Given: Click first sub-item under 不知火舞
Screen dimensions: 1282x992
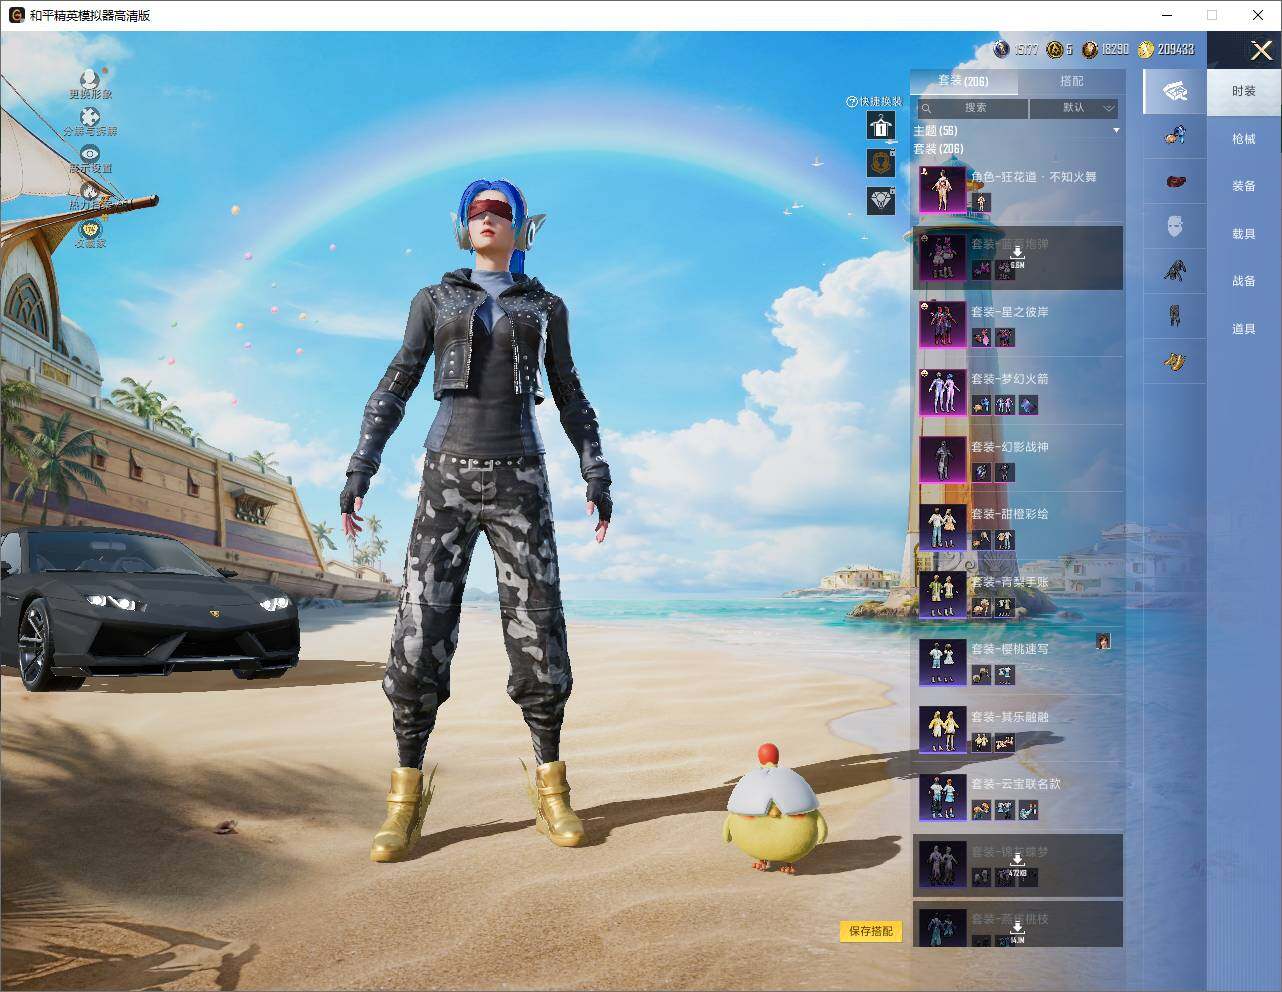Looking at the screenshot, I should (x=981, y=203).
